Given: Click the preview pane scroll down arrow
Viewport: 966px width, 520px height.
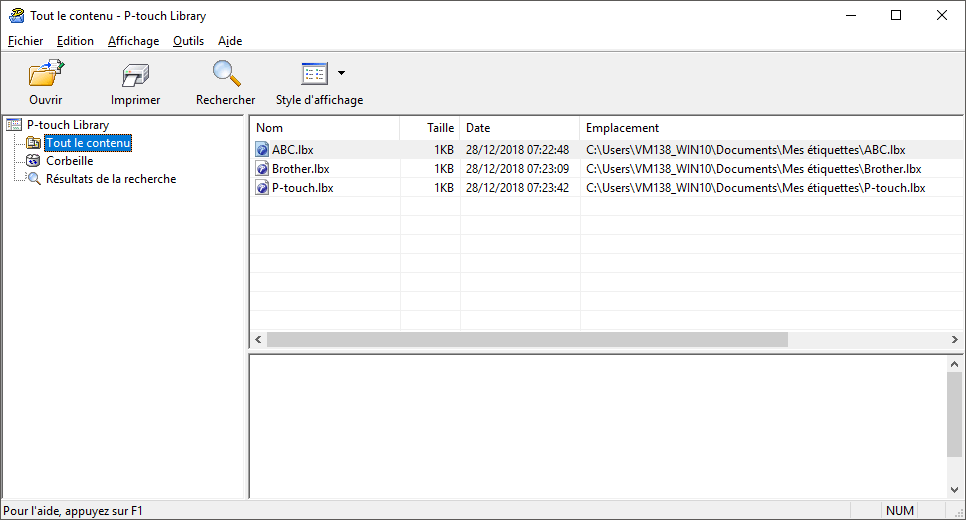Looking at the screenshot, I should coord(954,490).
